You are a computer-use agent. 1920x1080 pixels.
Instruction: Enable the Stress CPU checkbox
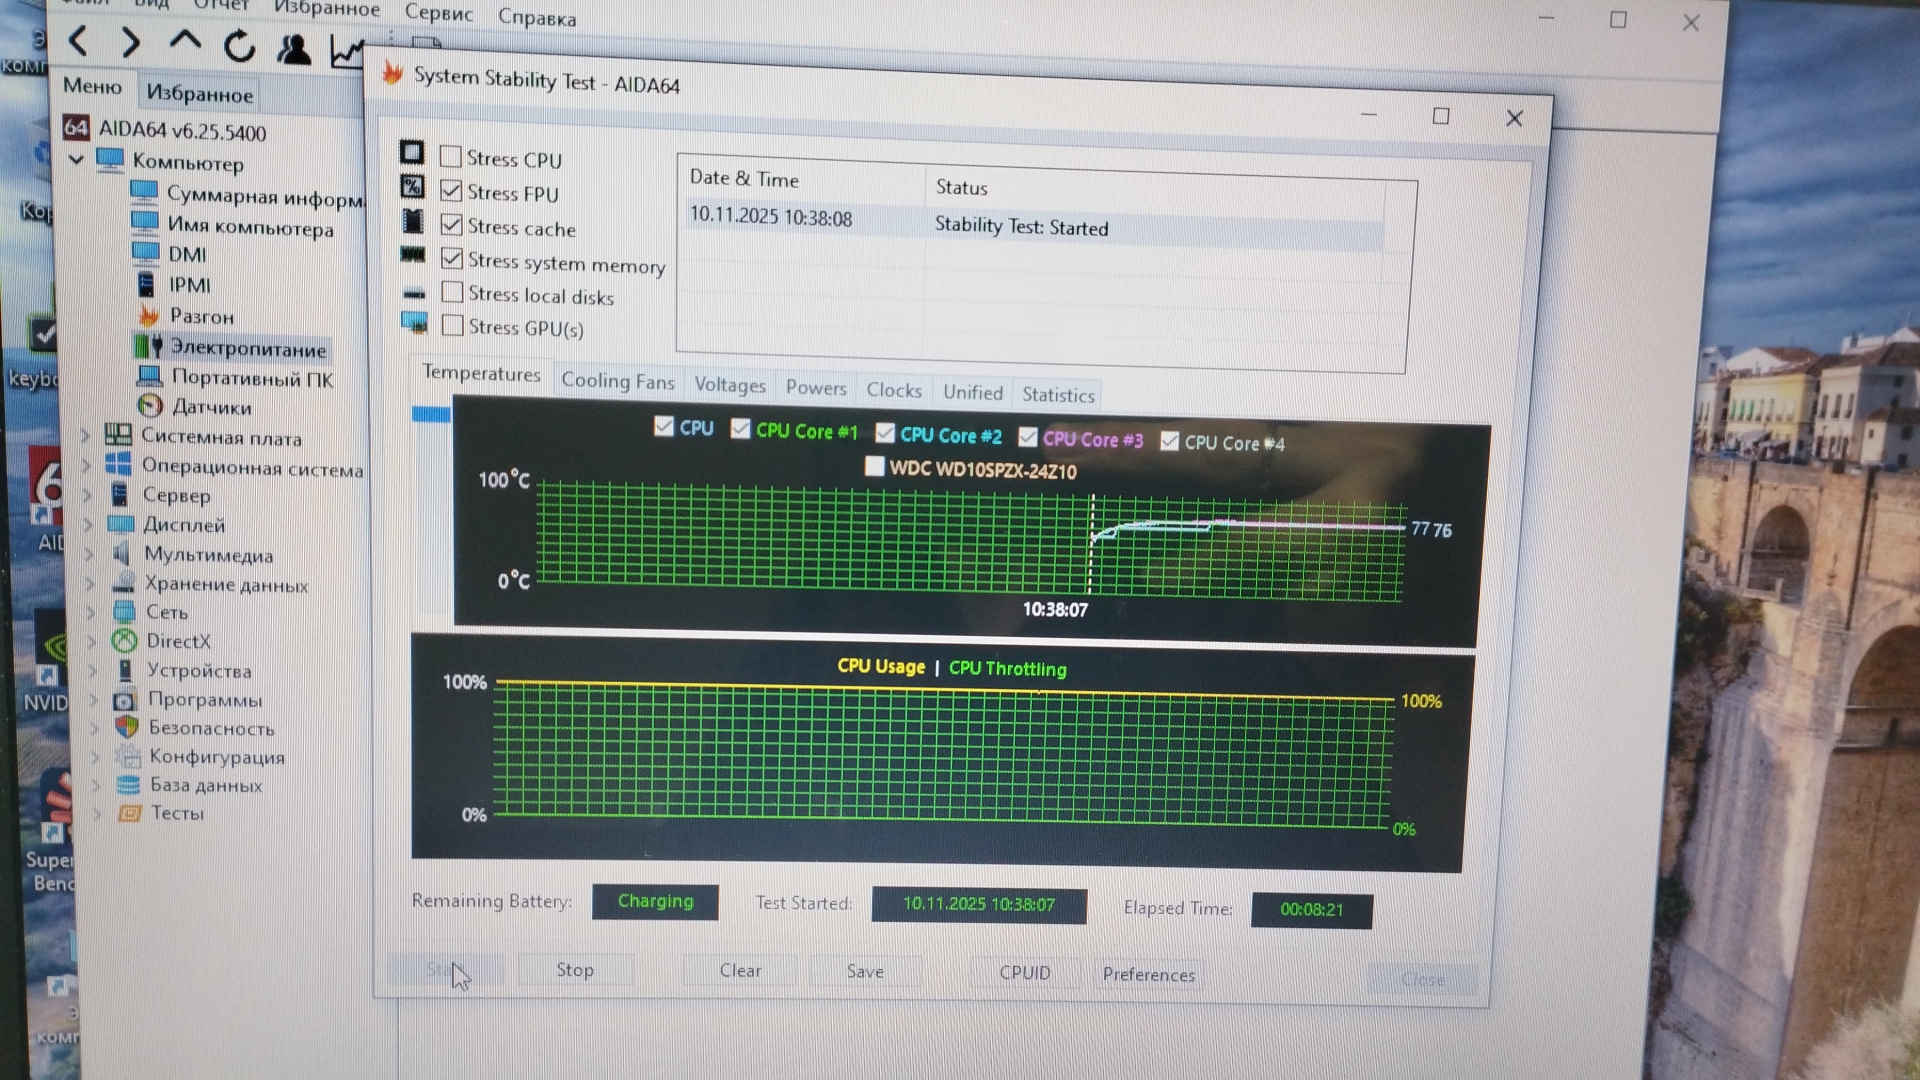pos(451,157)
